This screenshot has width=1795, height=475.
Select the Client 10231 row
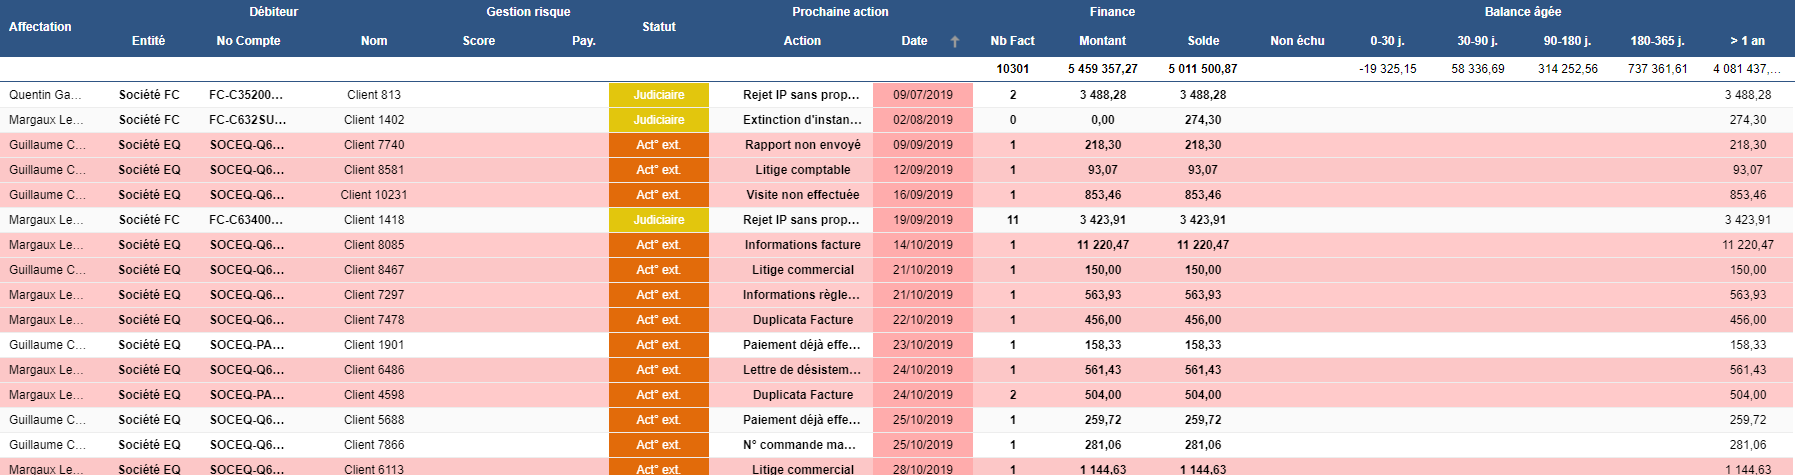click(x=374, y=195)
